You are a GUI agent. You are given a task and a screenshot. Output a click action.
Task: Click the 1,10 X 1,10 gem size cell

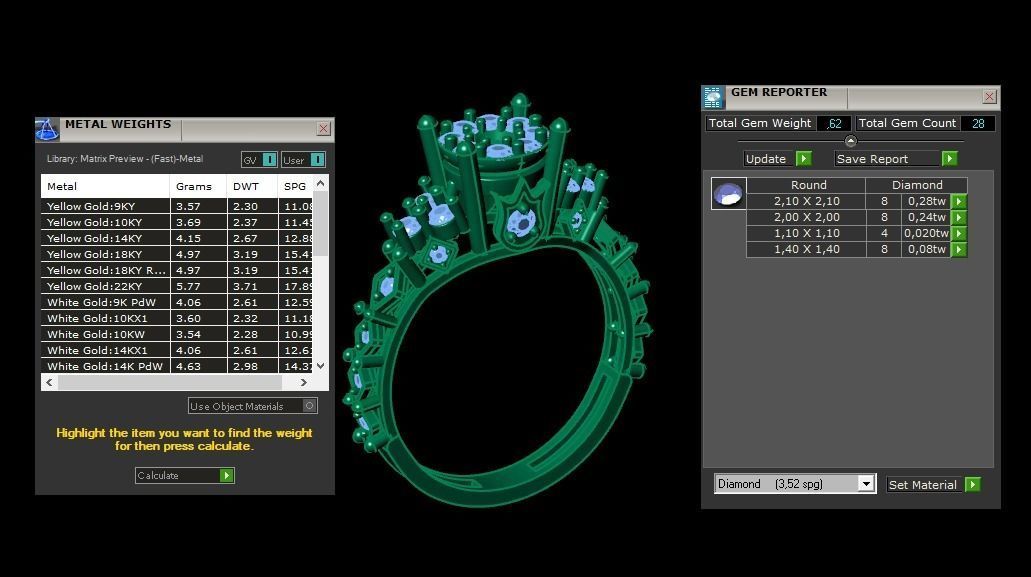806,233
